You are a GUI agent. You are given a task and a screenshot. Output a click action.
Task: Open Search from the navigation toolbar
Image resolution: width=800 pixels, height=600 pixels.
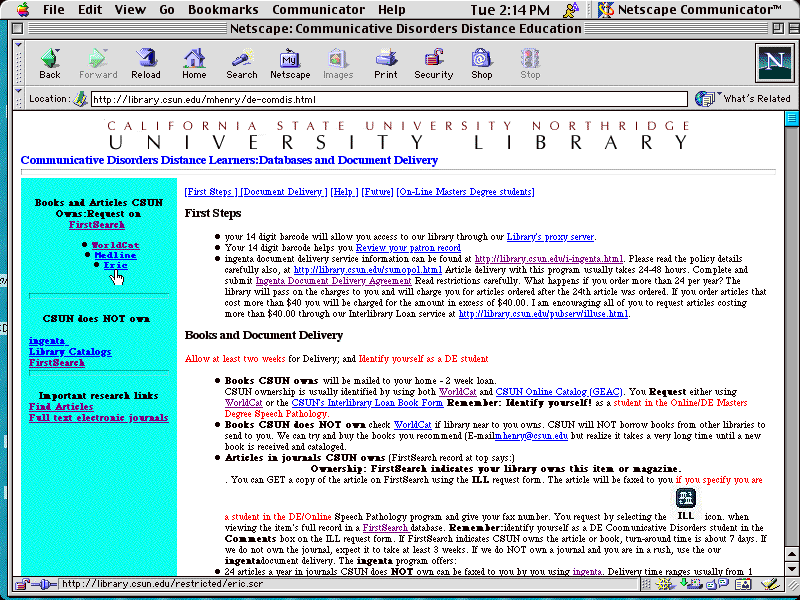coord(242,63)
